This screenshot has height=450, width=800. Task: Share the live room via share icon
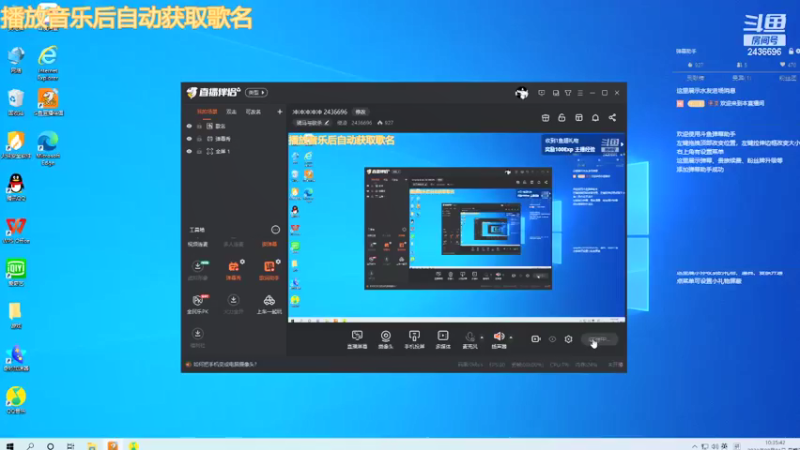[612, 118]
